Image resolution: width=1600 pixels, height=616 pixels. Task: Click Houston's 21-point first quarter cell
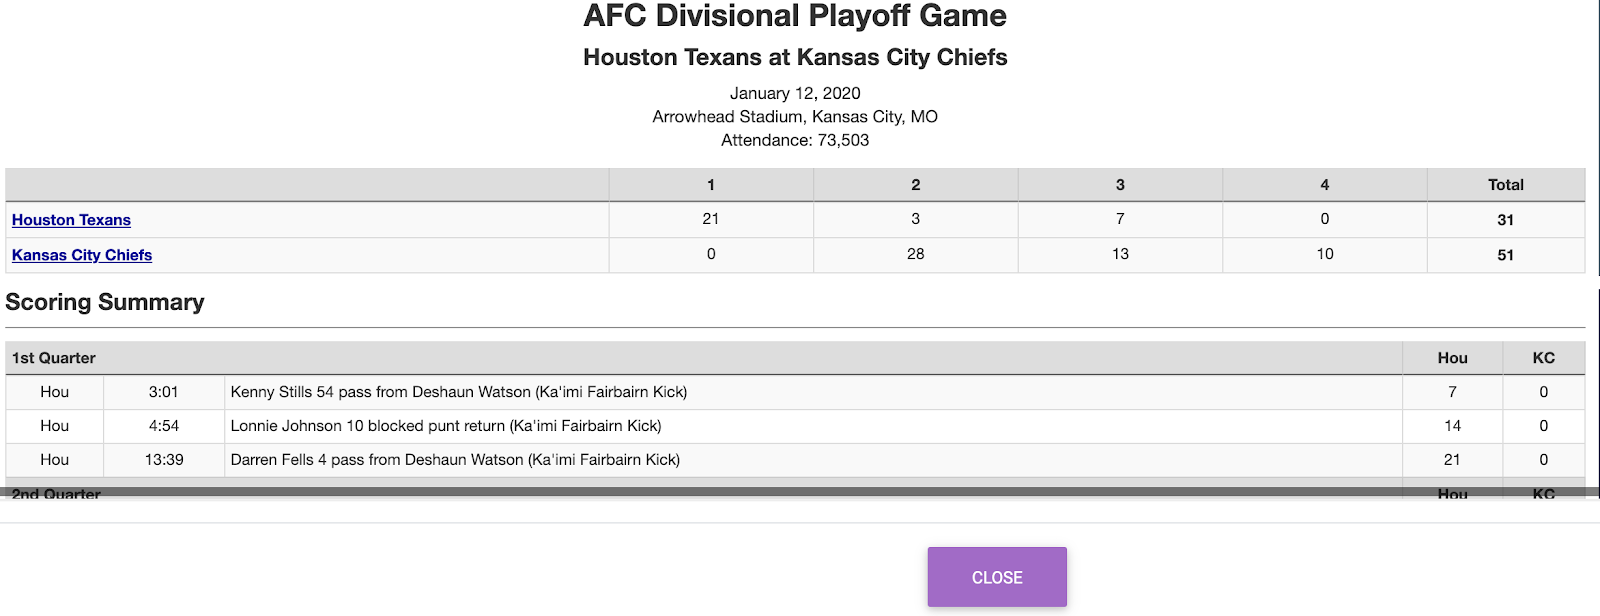[711, 219]
